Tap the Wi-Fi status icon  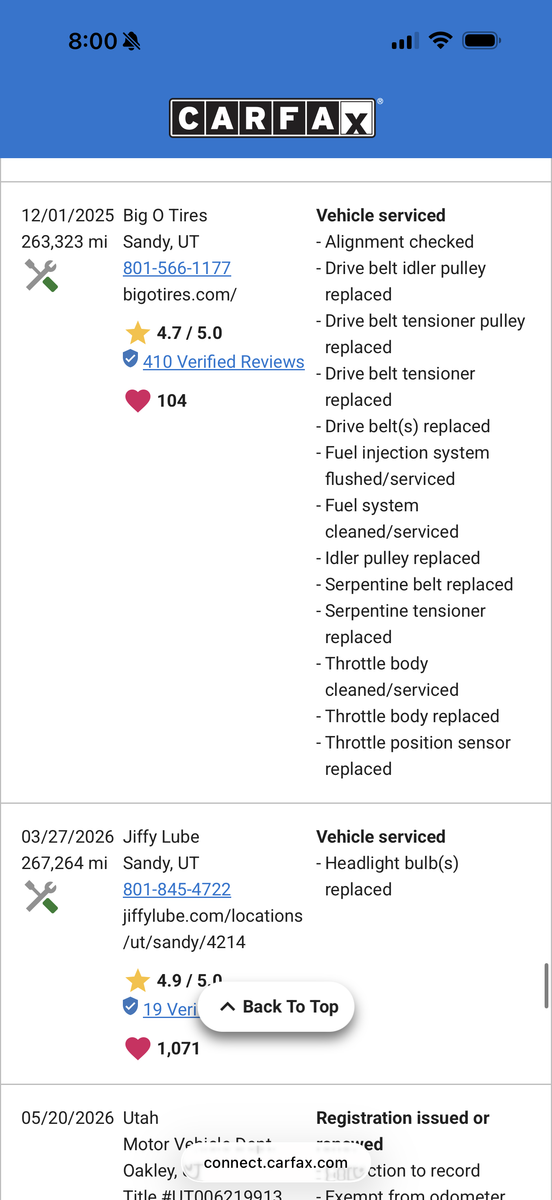[440, 41]
